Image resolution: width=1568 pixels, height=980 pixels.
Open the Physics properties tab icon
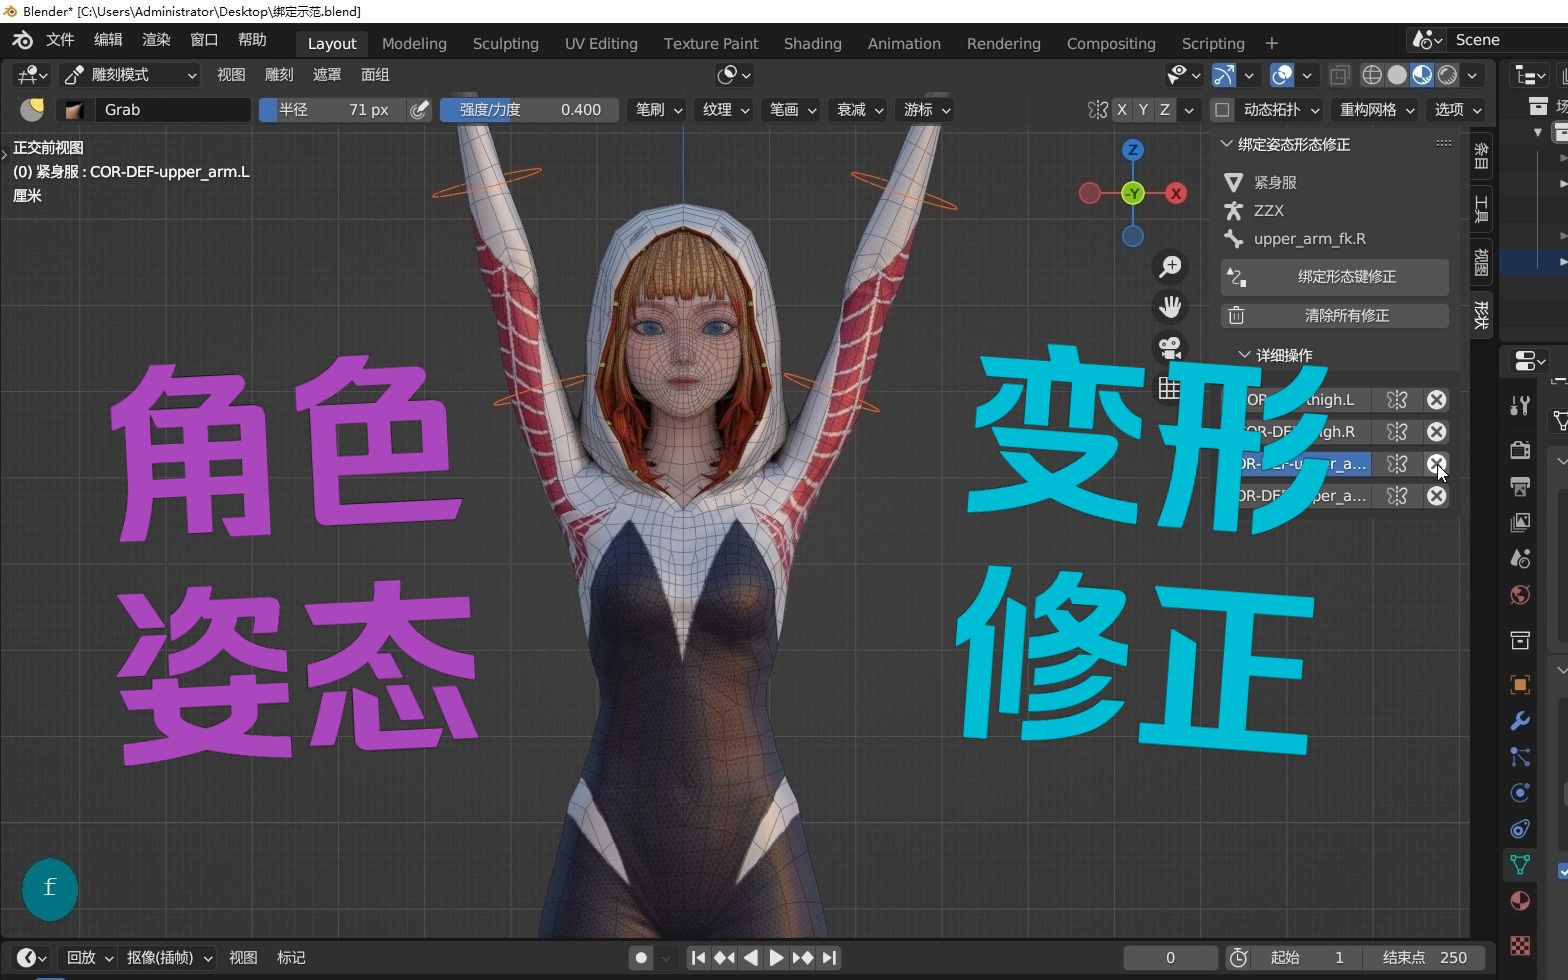(1520, 793)
